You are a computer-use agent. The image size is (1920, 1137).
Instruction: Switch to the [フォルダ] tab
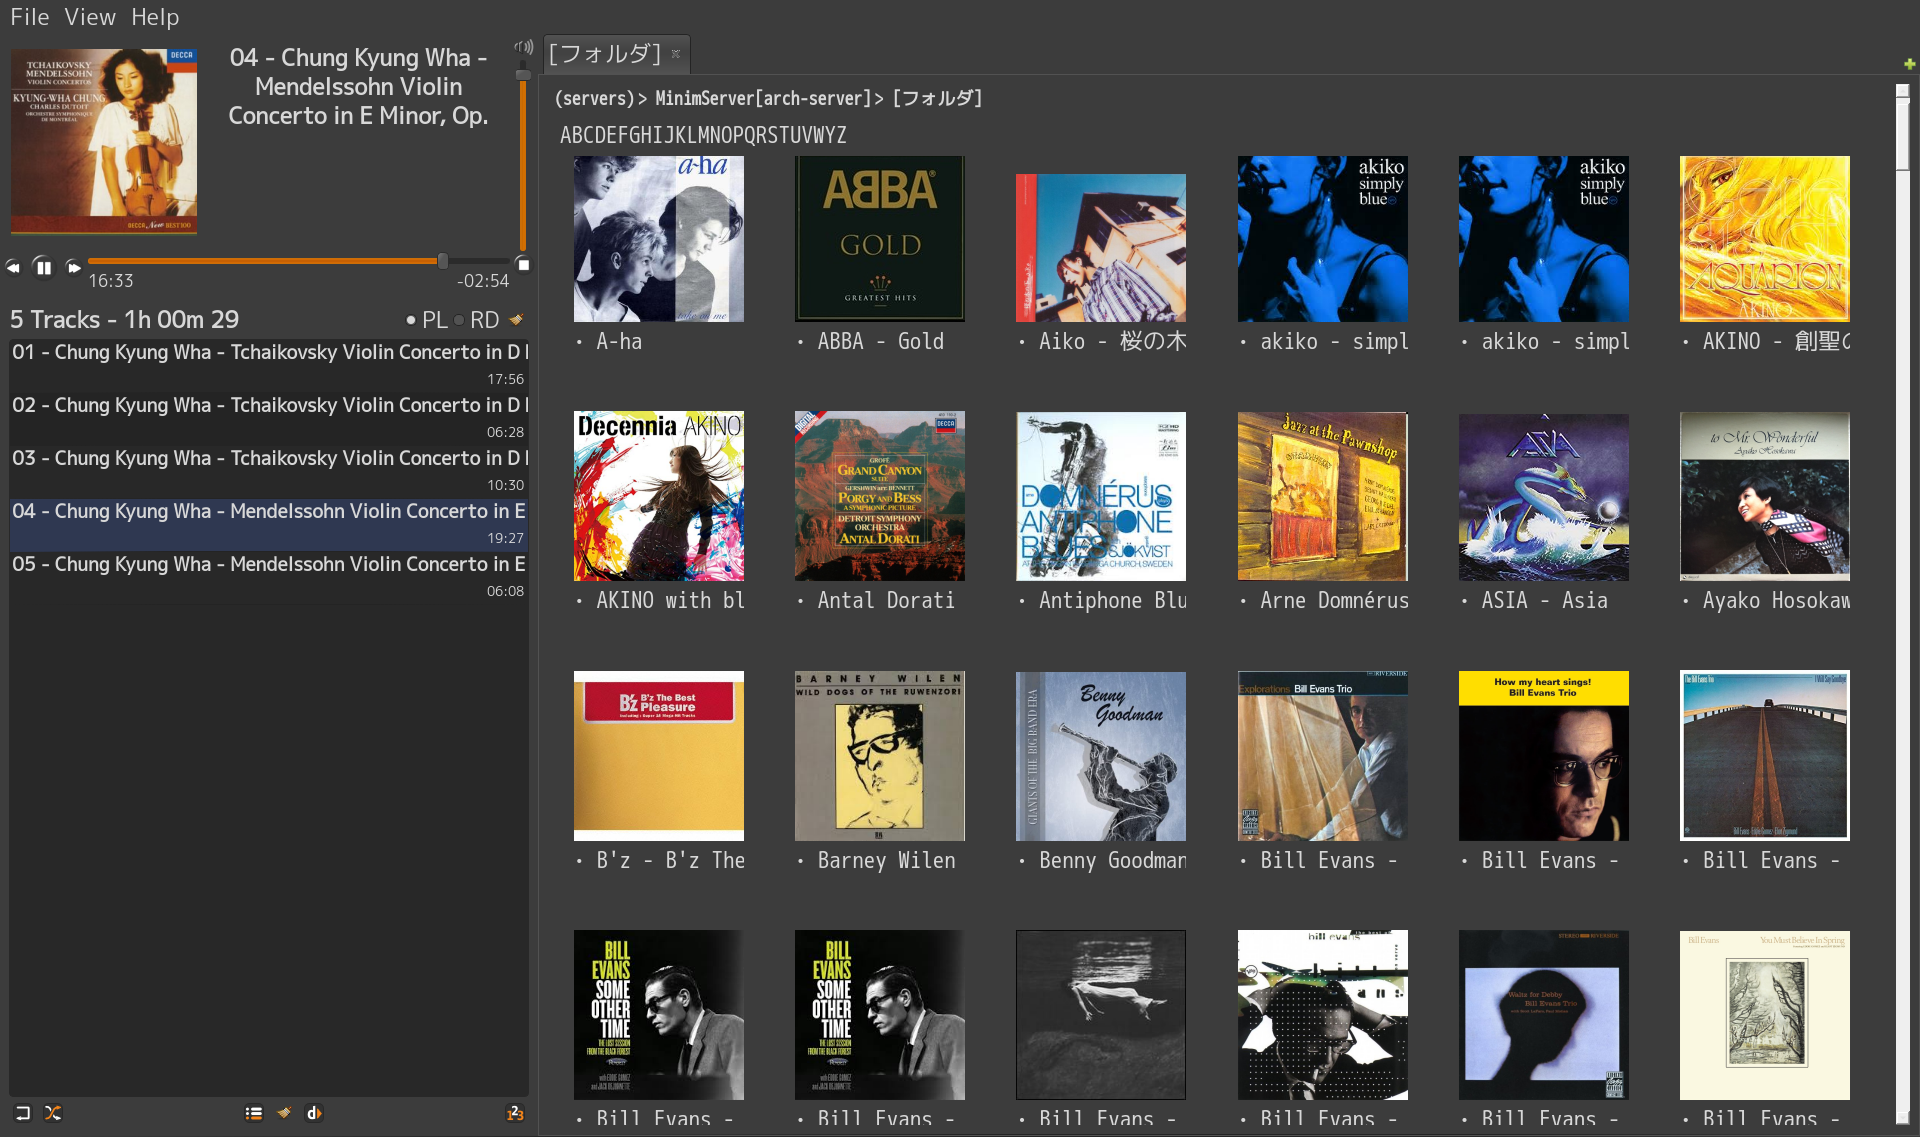click(x=605, y=53)
